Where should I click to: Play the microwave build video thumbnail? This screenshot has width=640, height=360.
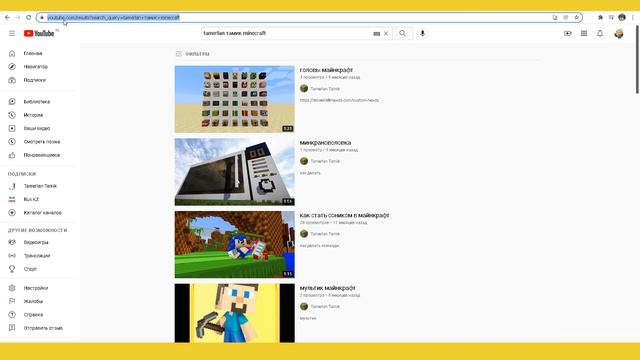(235, 172)
